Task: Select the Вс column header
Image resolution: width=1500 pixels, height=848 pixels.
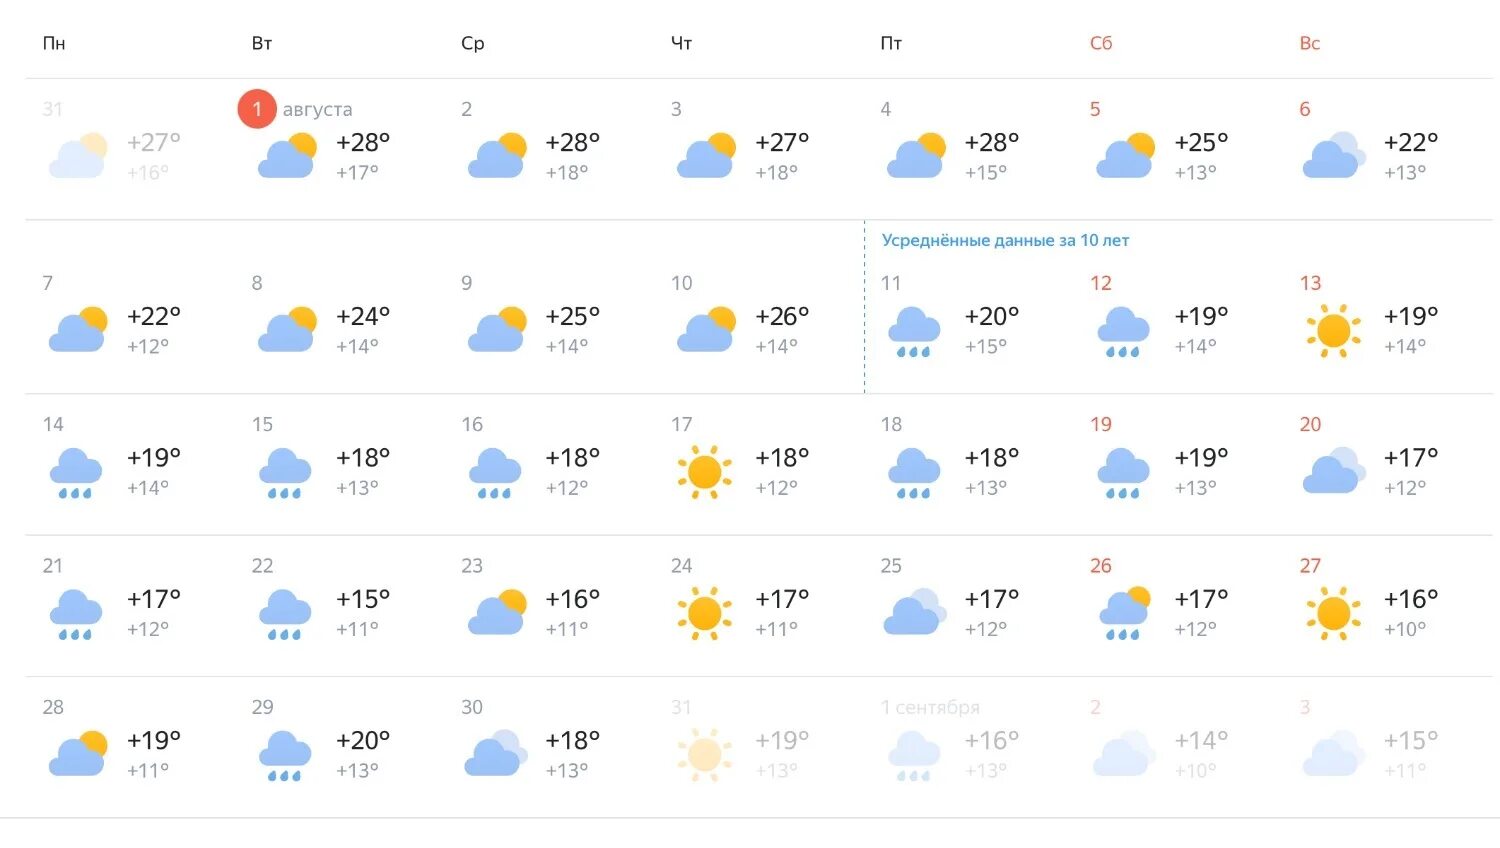Action: click(x=1310, y=43)
